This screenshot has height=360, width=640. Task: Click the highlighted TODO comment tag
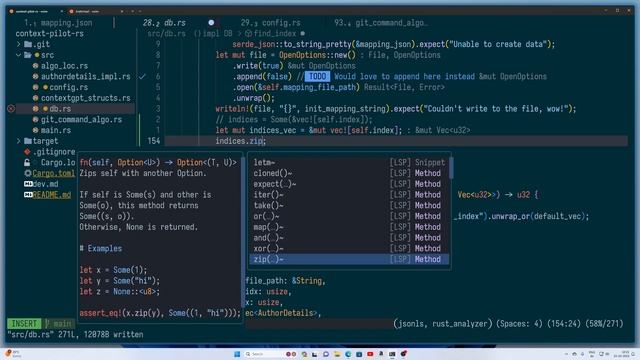tap(318, 76)
